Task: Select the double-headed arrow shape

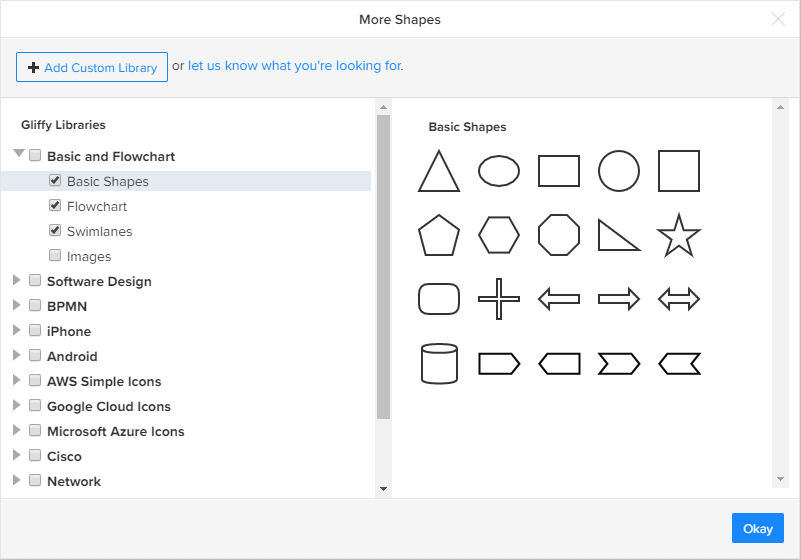Action: [x=679, y=299]
